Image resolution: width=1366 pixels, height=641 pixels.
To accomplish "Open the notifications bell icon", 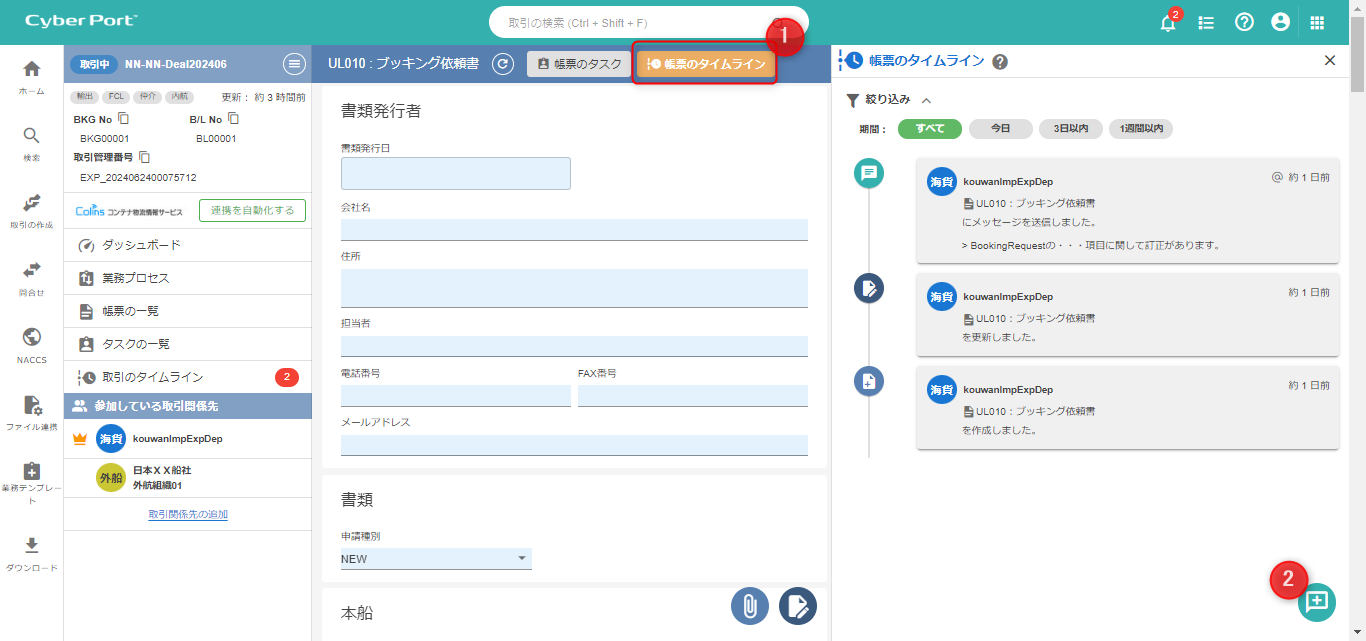I will pos(1167,23).
